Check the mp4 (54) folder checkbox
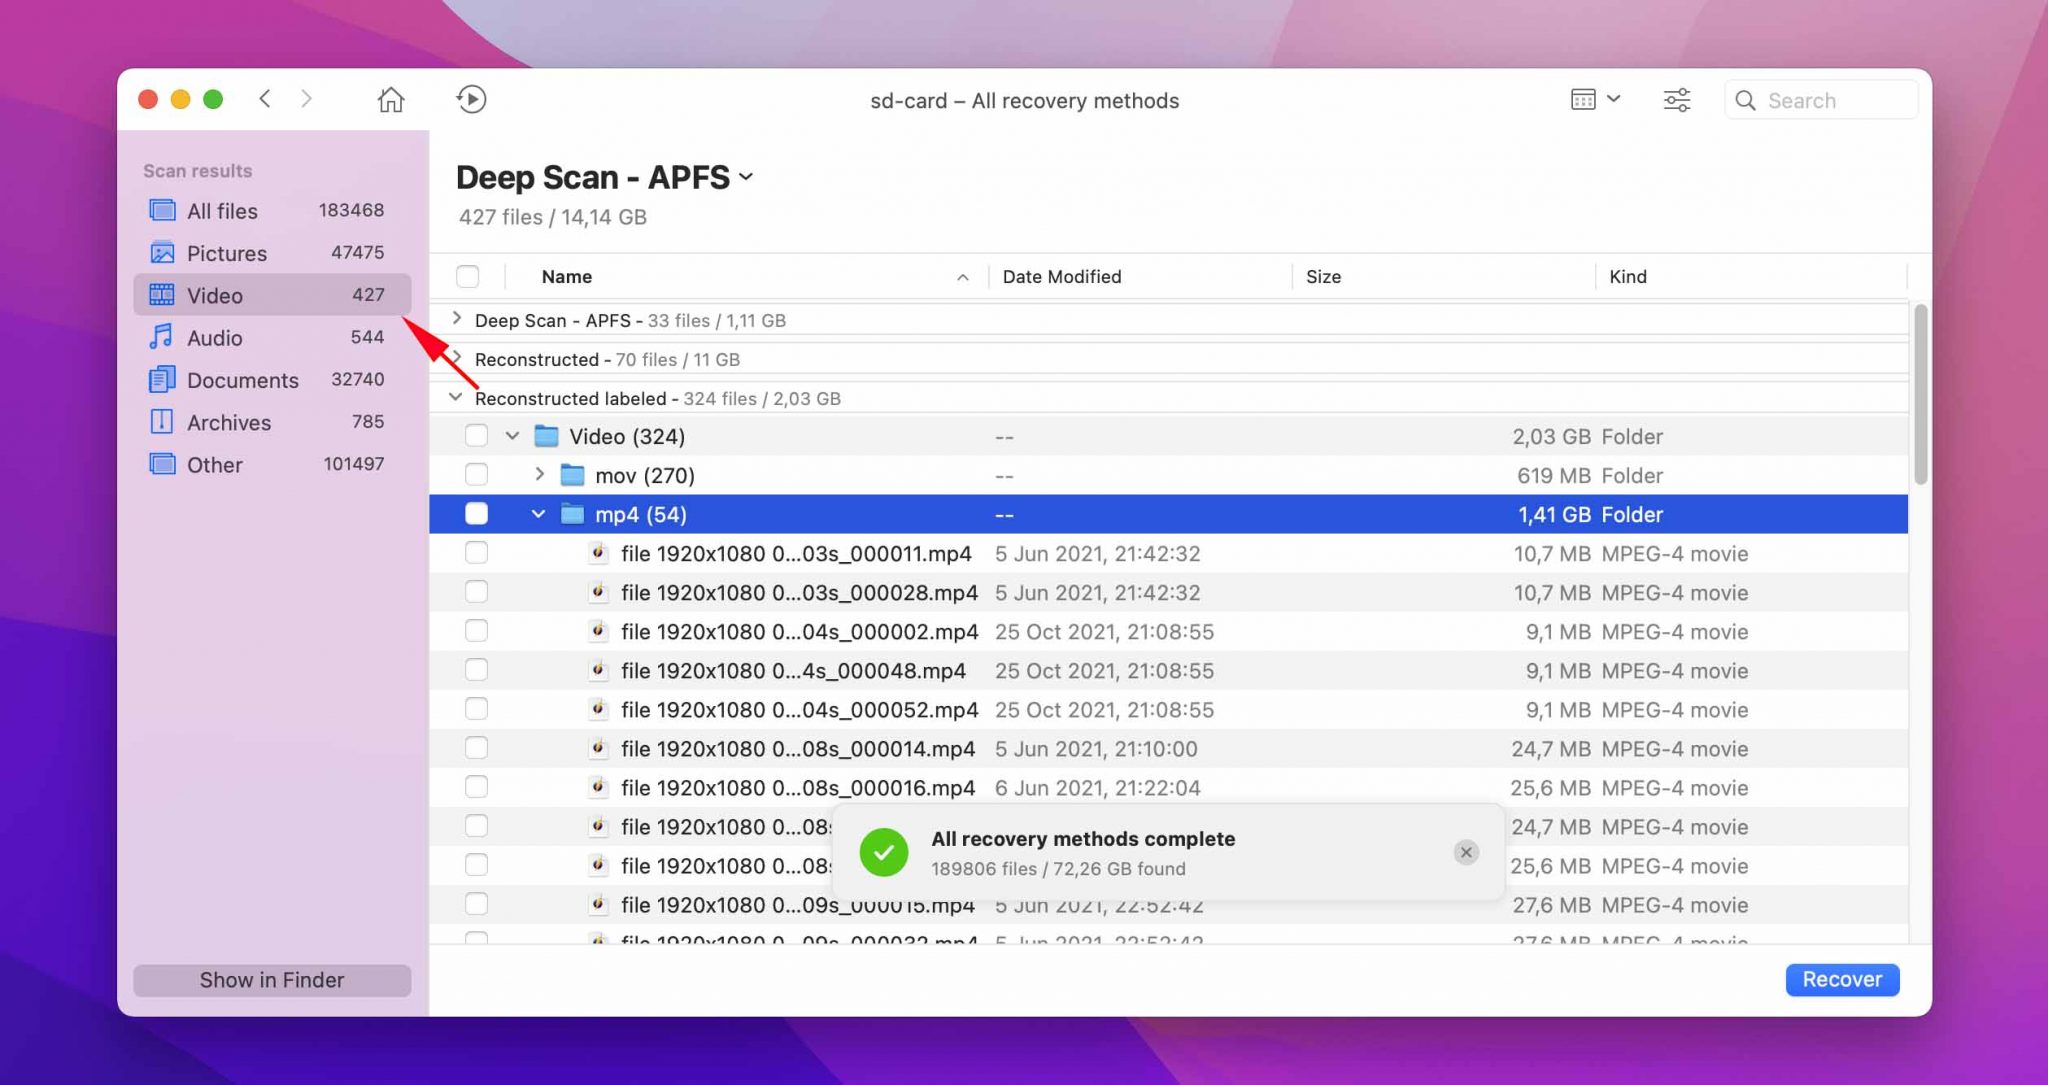 click(x=476, y=514)
